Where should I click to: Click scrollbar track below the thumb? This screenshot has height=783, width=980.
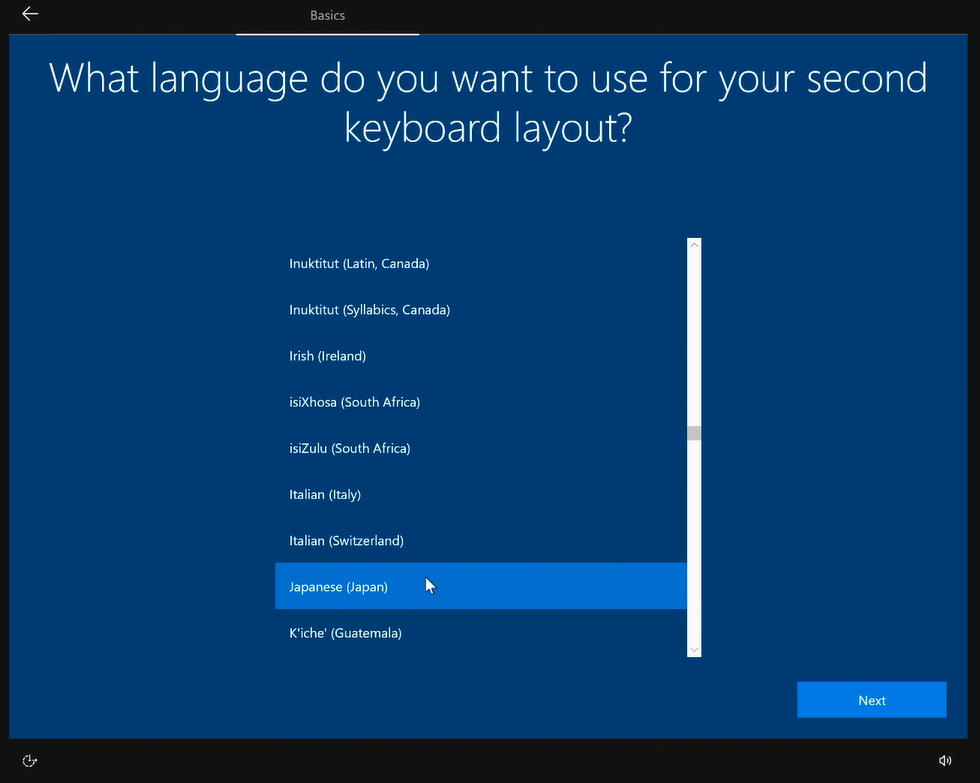pyautogui.click(x=694, y=540)
